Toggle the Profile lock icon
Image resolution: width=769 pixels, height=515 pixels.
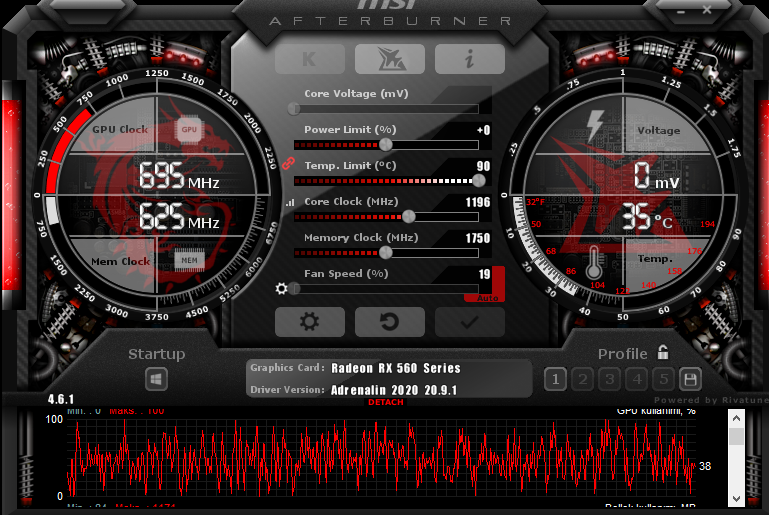click(x=663, y=352)
